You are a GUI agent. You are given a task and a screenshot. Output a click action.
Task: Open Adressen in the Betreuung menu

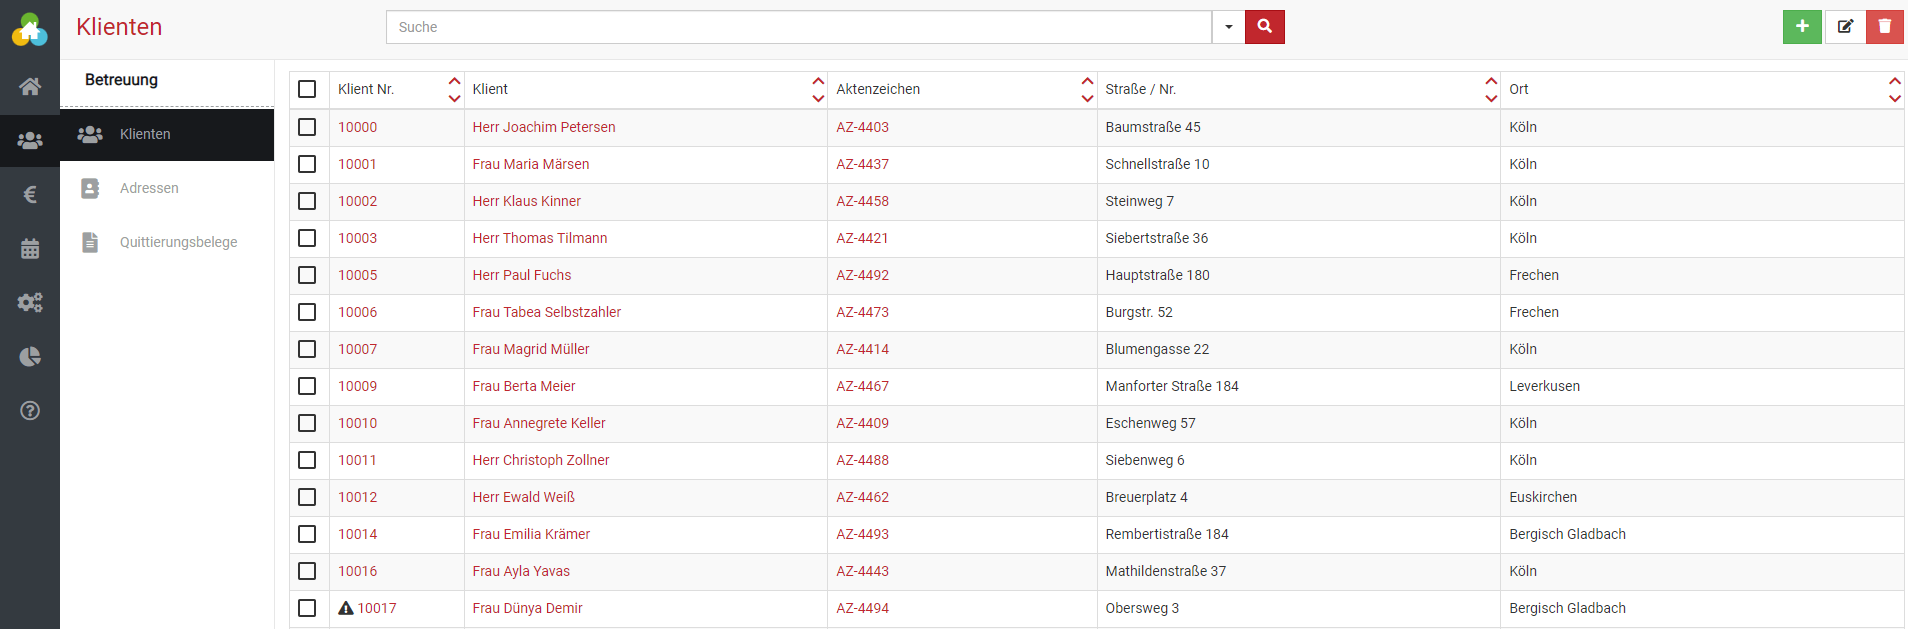[x=149, y=188]
